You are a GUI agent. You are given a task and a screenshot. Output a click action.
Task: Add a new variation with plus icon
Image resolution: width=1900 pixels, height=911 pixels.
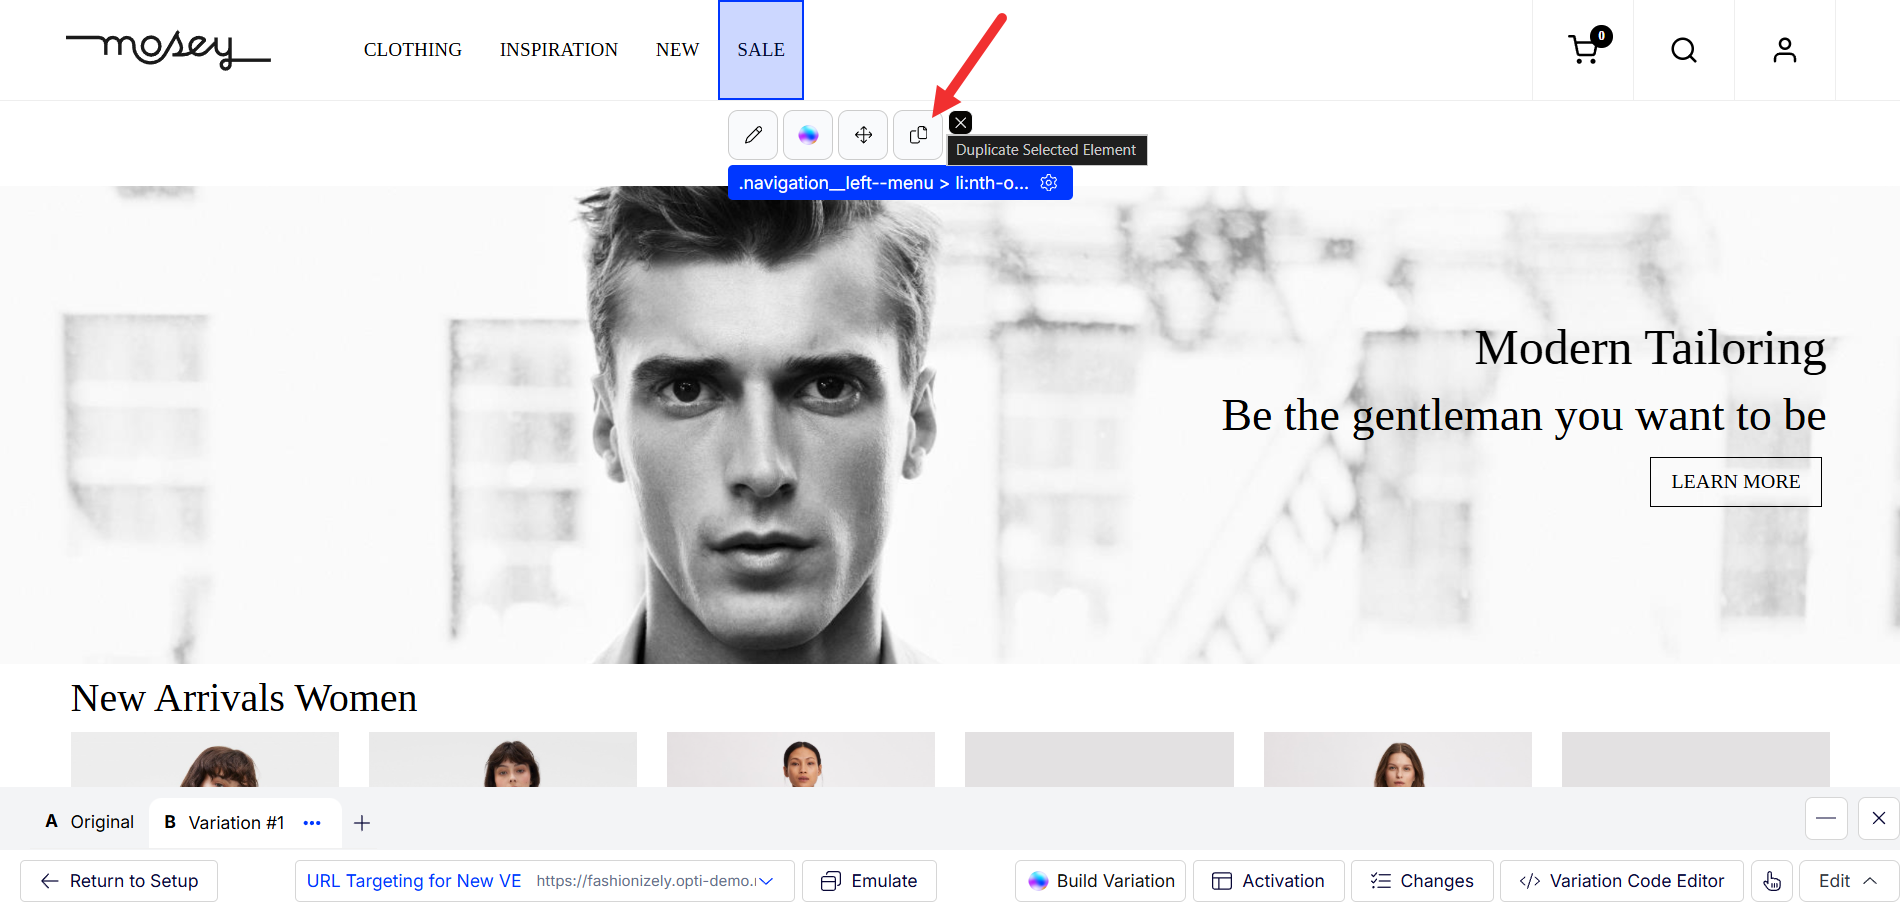click(362, 823)
